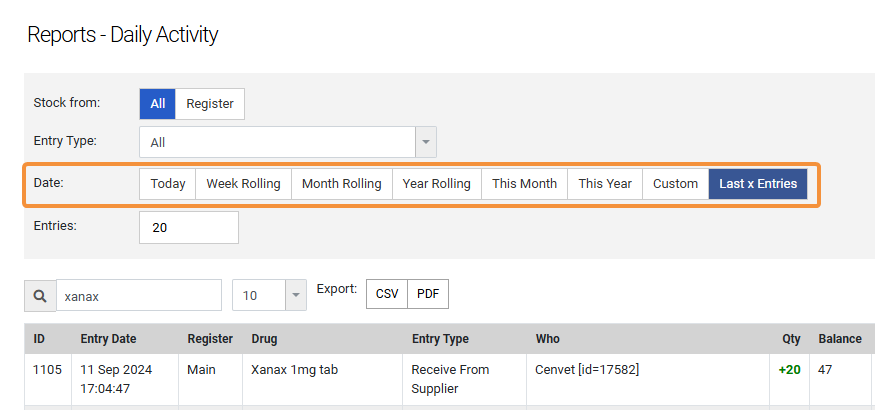Select Year Rolling date filter
The height and width of the screenshot is (410, 875).
(436, 184)
